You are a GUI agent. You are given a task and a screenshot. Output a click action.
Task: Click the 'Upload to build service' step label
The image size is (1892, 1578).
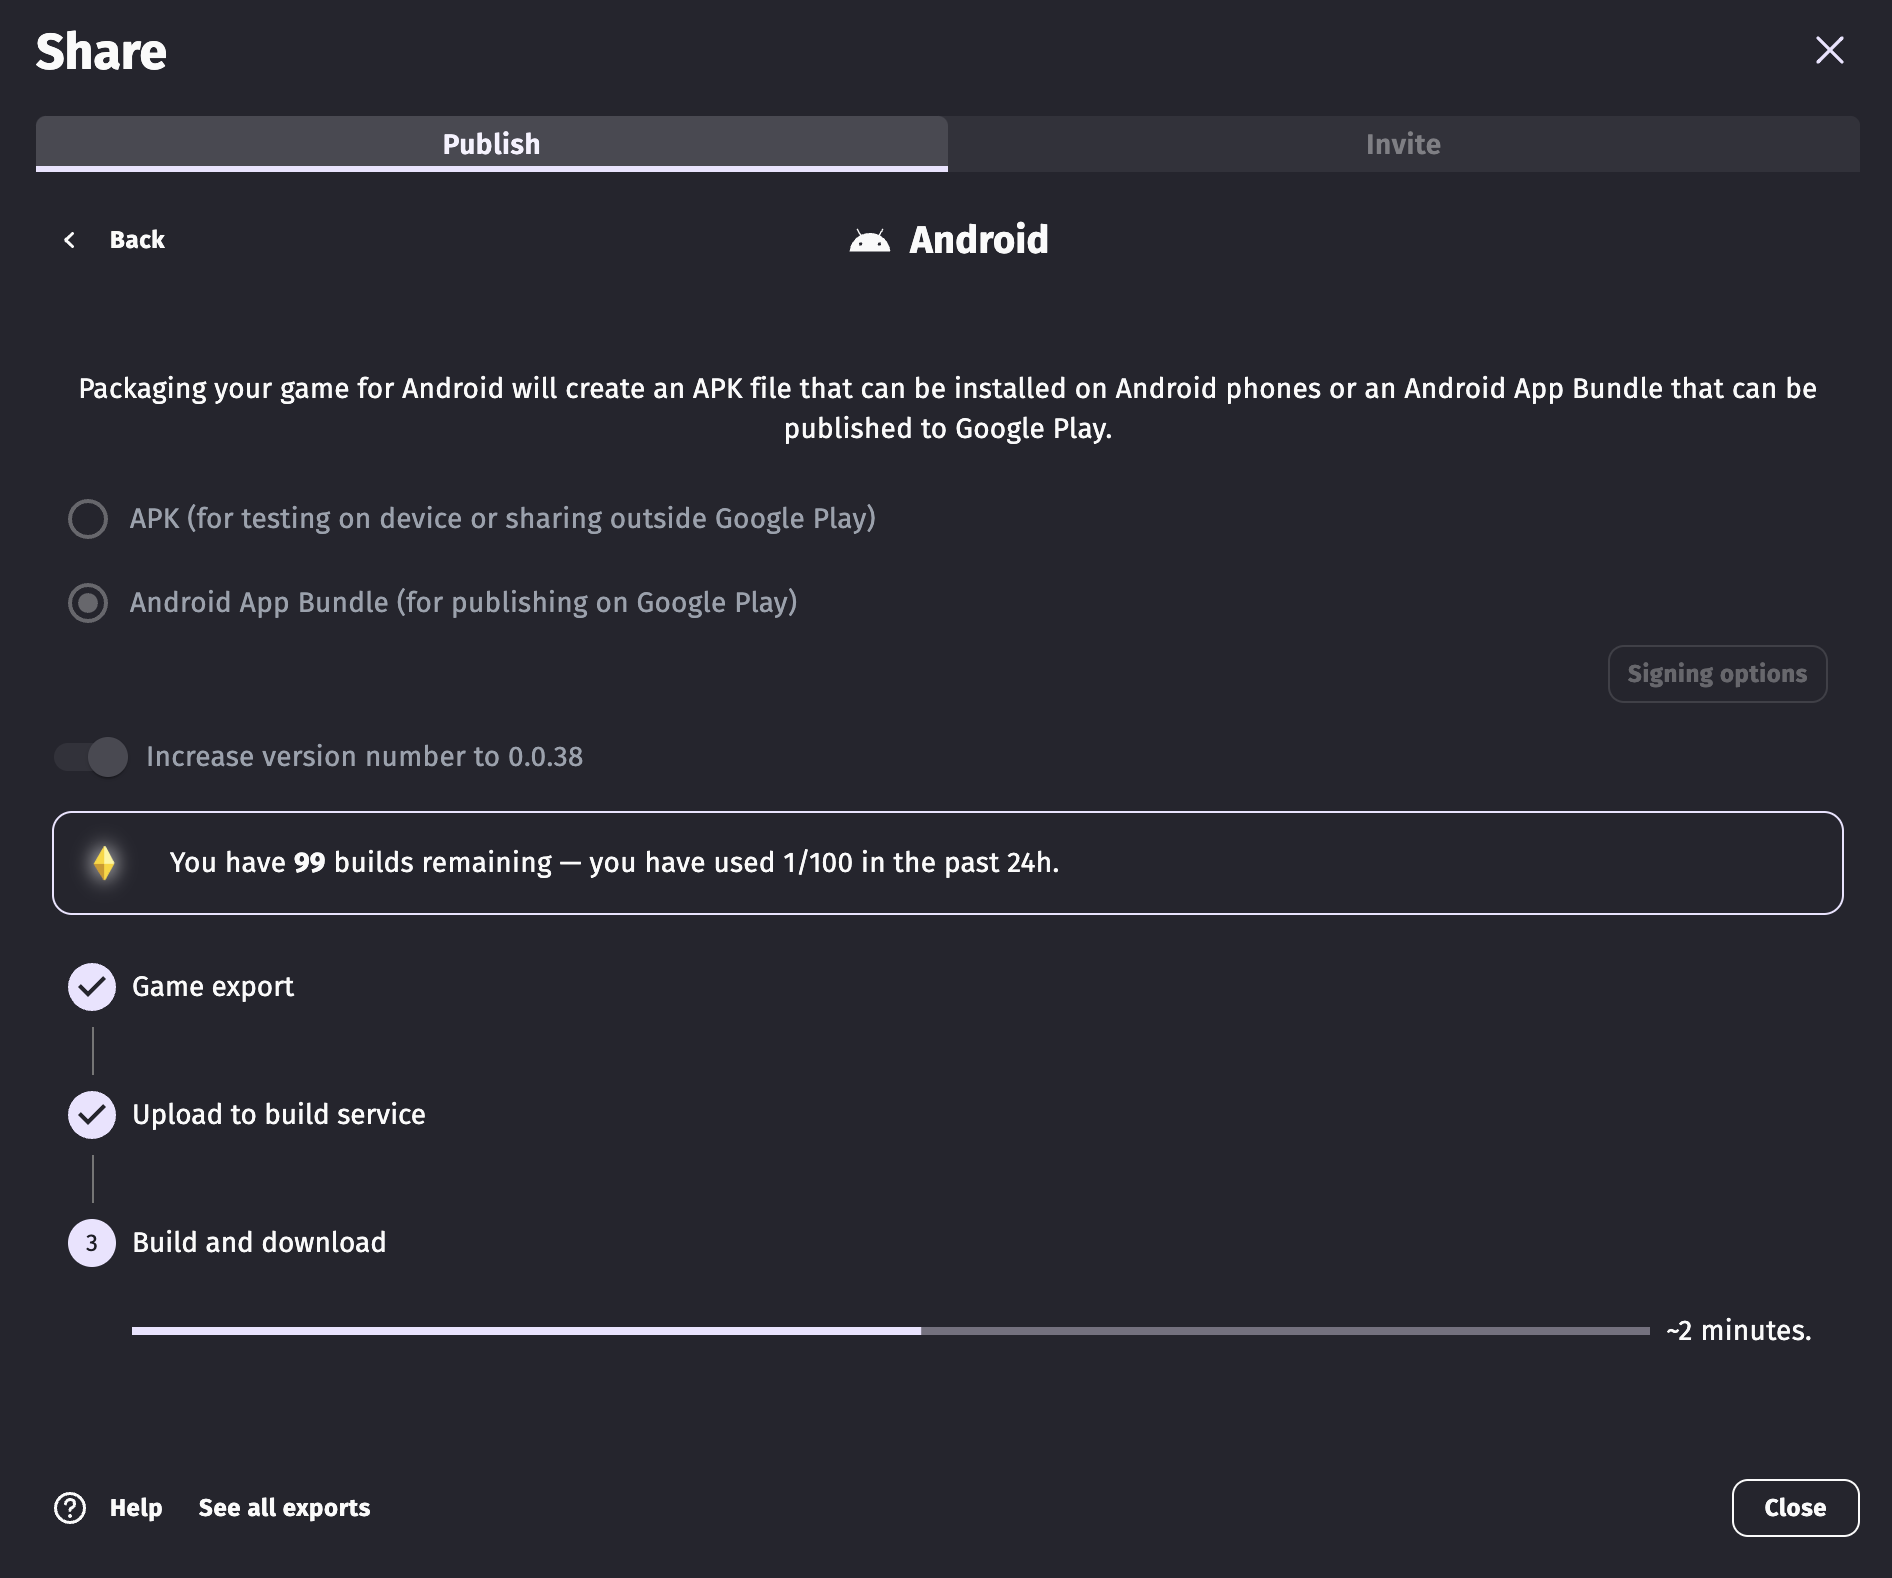(279, 1115)
